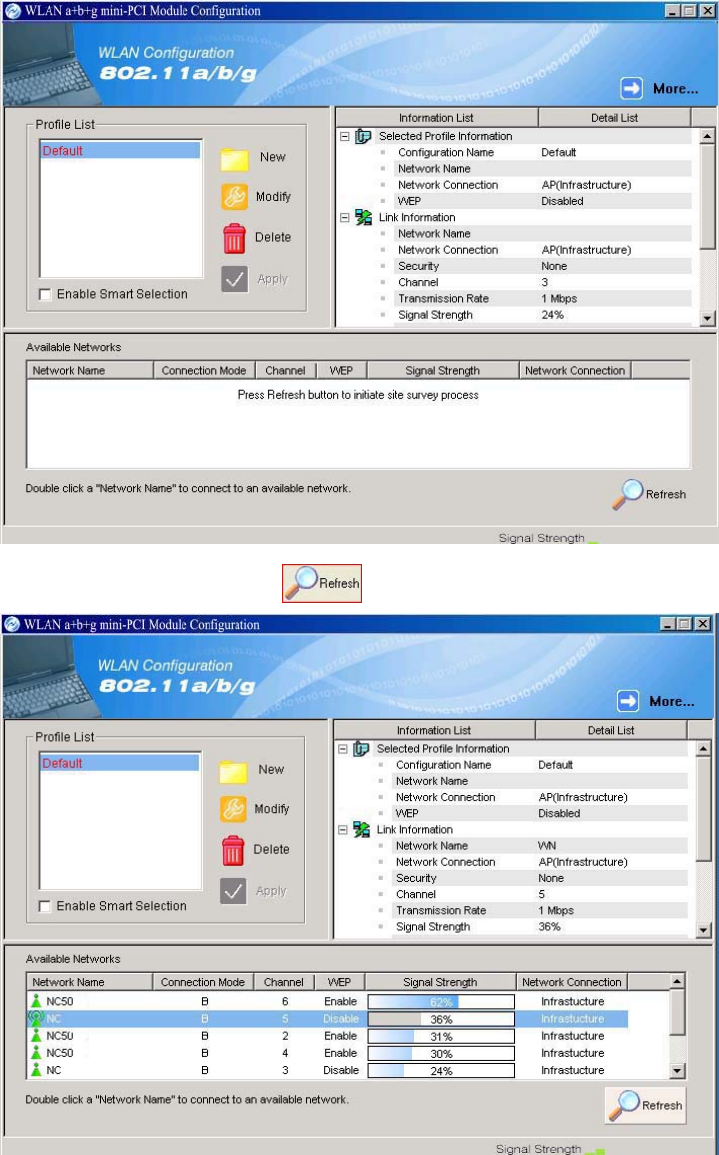Collapse Selected Profile Information in upper window
Screen dimensions: 719x1155
pos(344,136)
